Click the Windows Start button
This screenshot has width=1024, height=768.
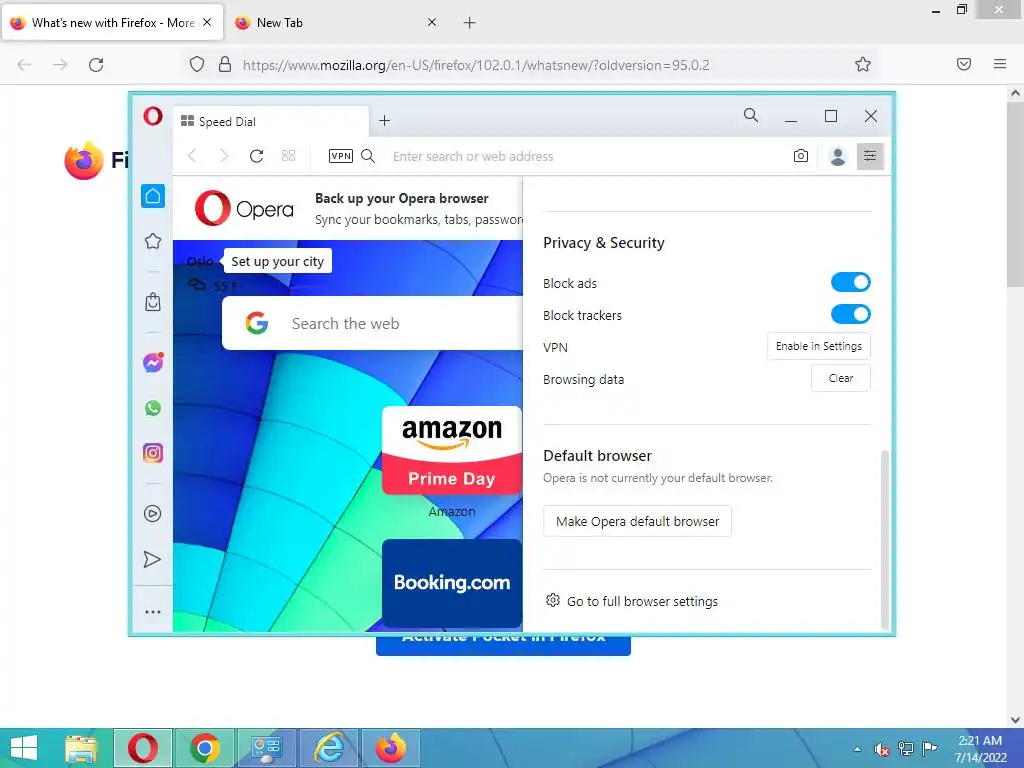(24, 748)
